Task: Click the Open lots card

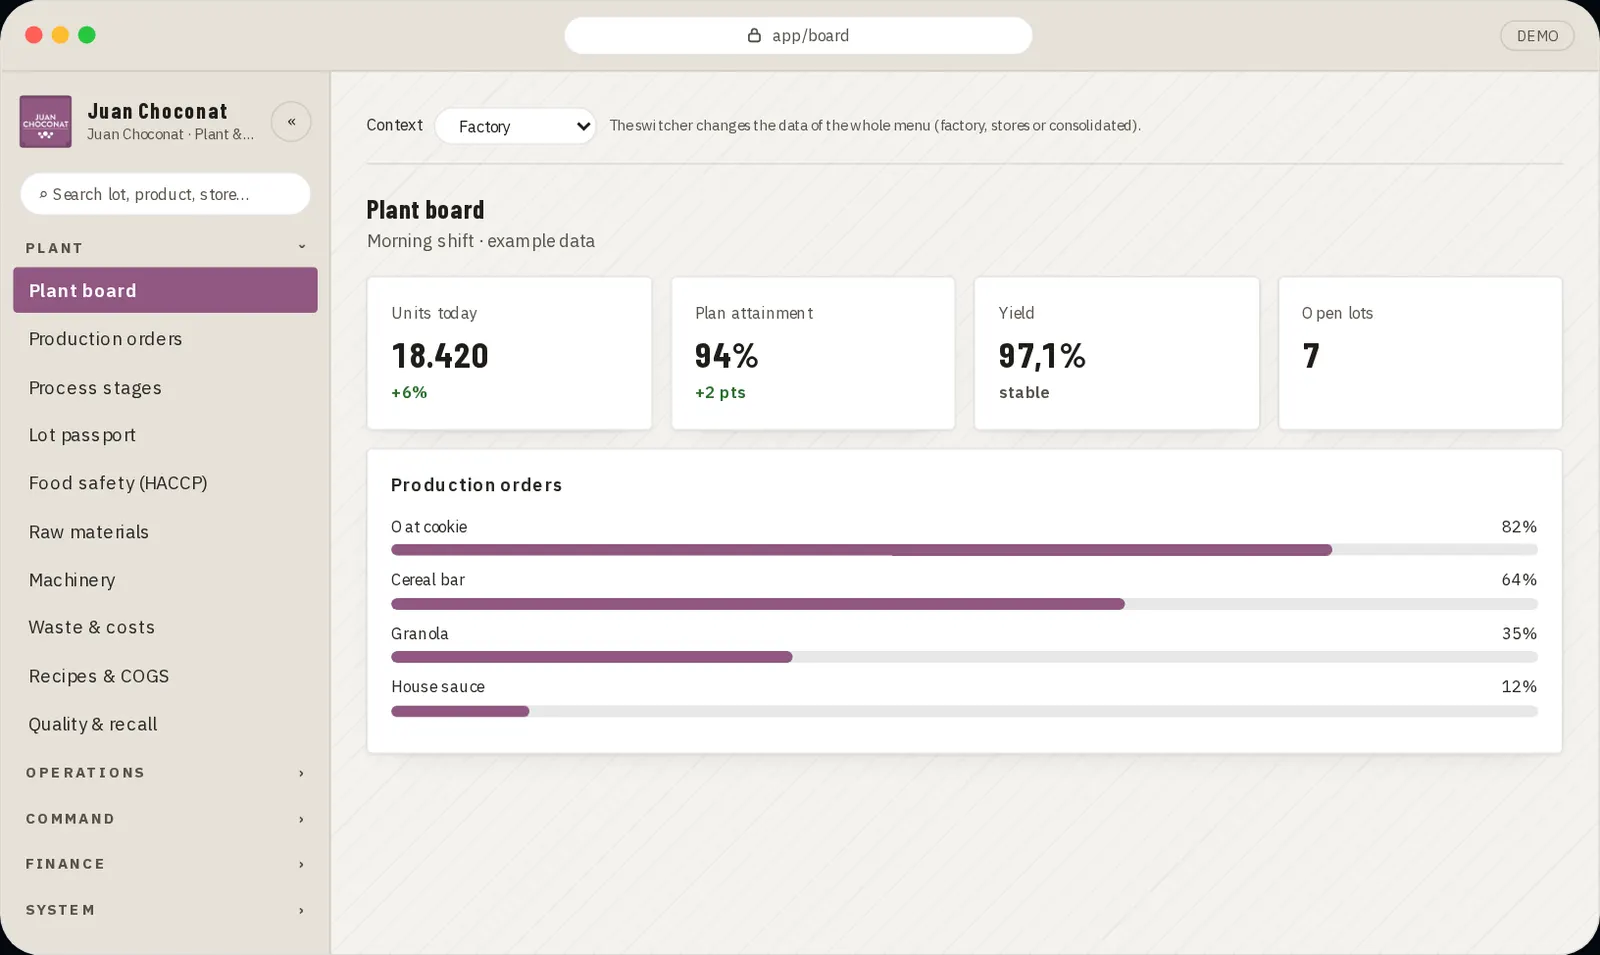Action: [x=1420, y=353]
